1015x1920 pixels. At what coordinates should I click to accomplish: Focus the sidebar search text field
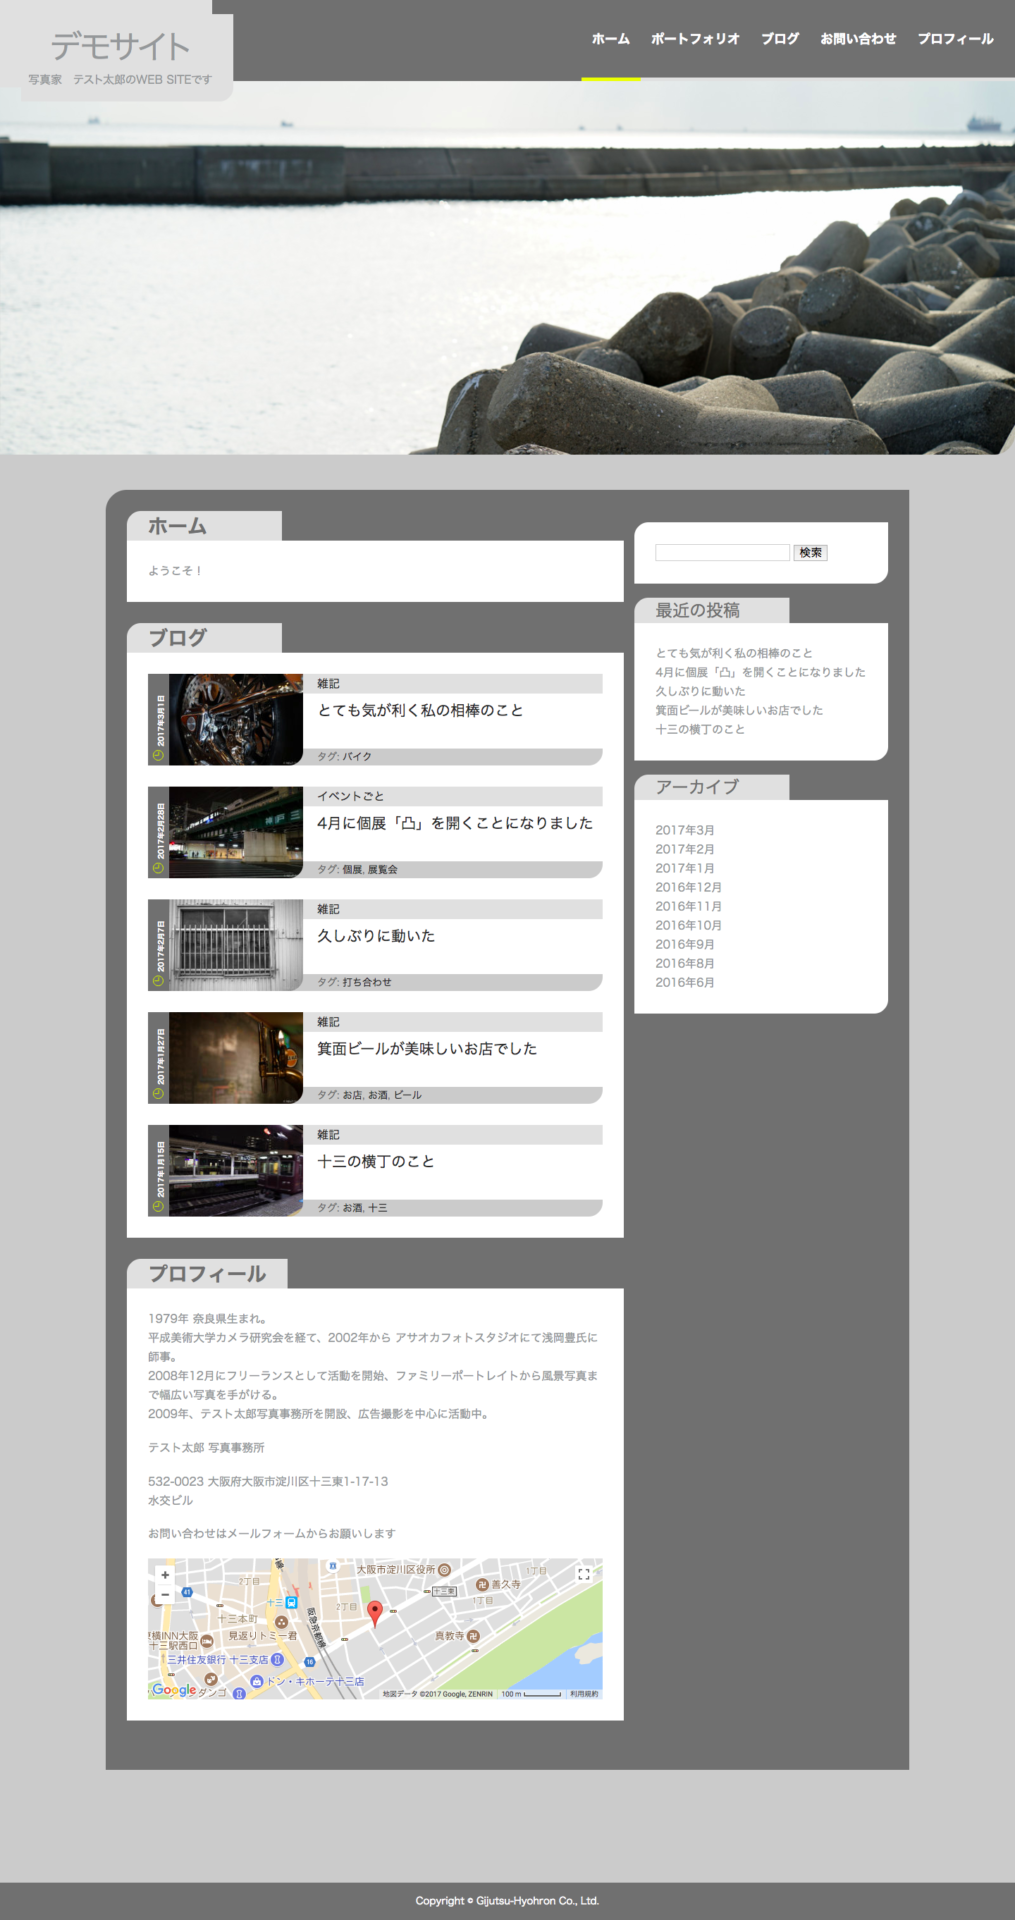tap(722, 553)
